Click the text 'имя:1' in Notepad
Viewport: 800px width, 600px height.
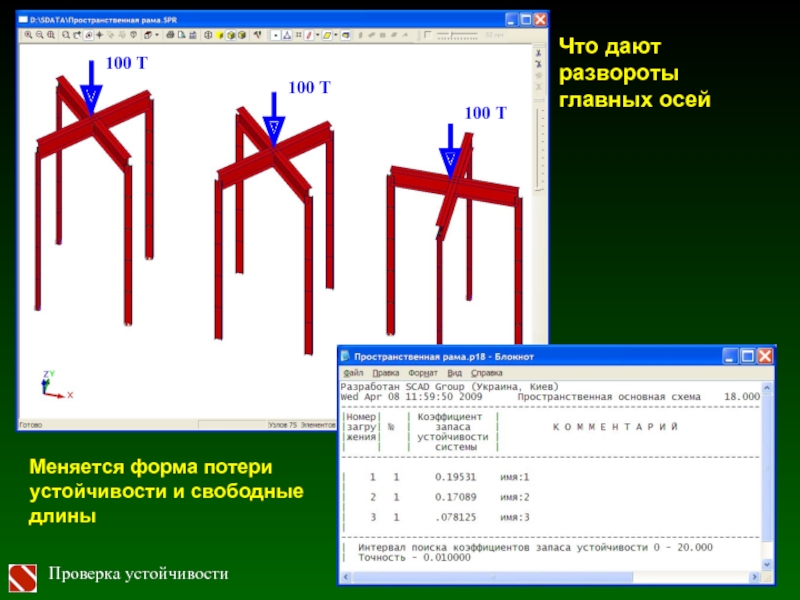pos(514,477)
